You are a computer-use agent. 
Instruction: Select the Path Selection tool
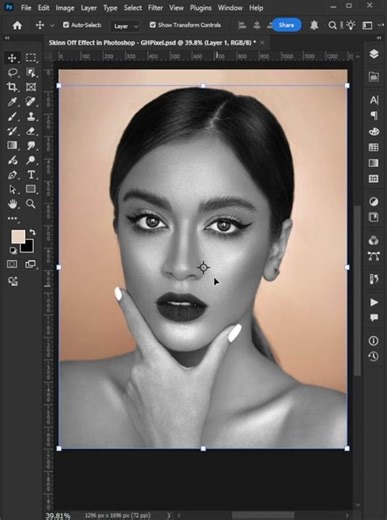[12, 189]
